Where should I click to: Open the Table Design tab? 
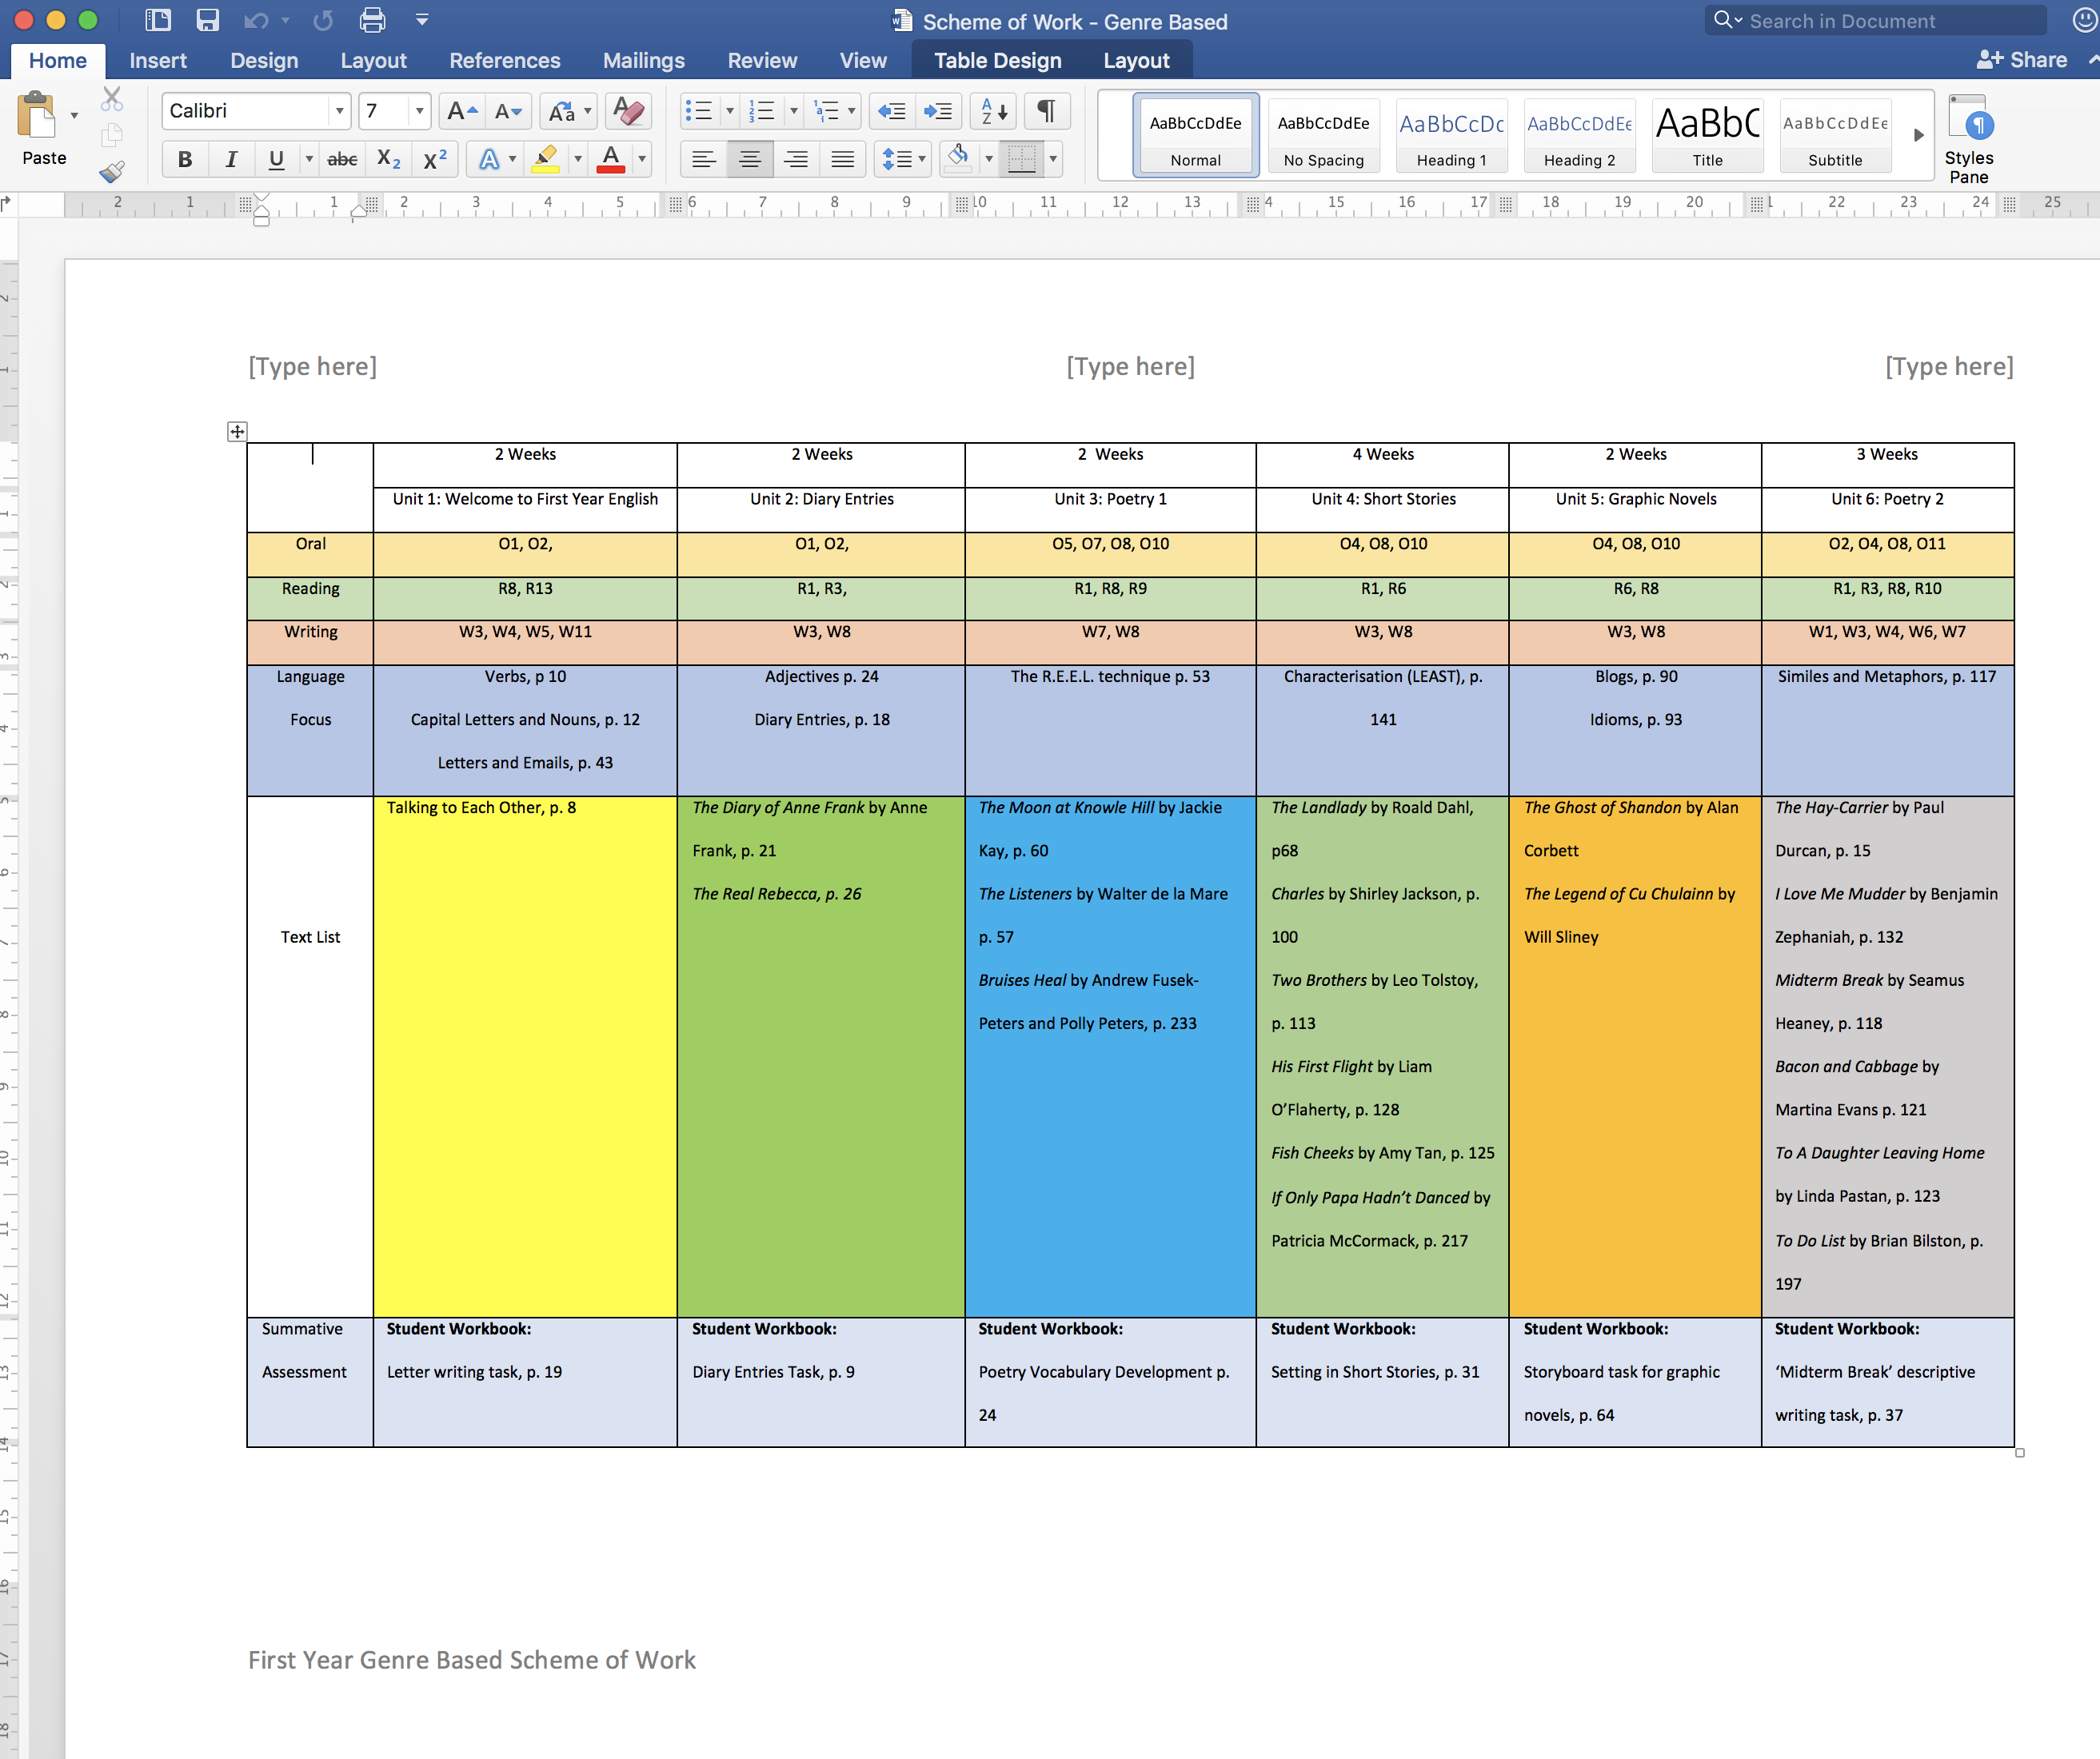pos(997,61)
